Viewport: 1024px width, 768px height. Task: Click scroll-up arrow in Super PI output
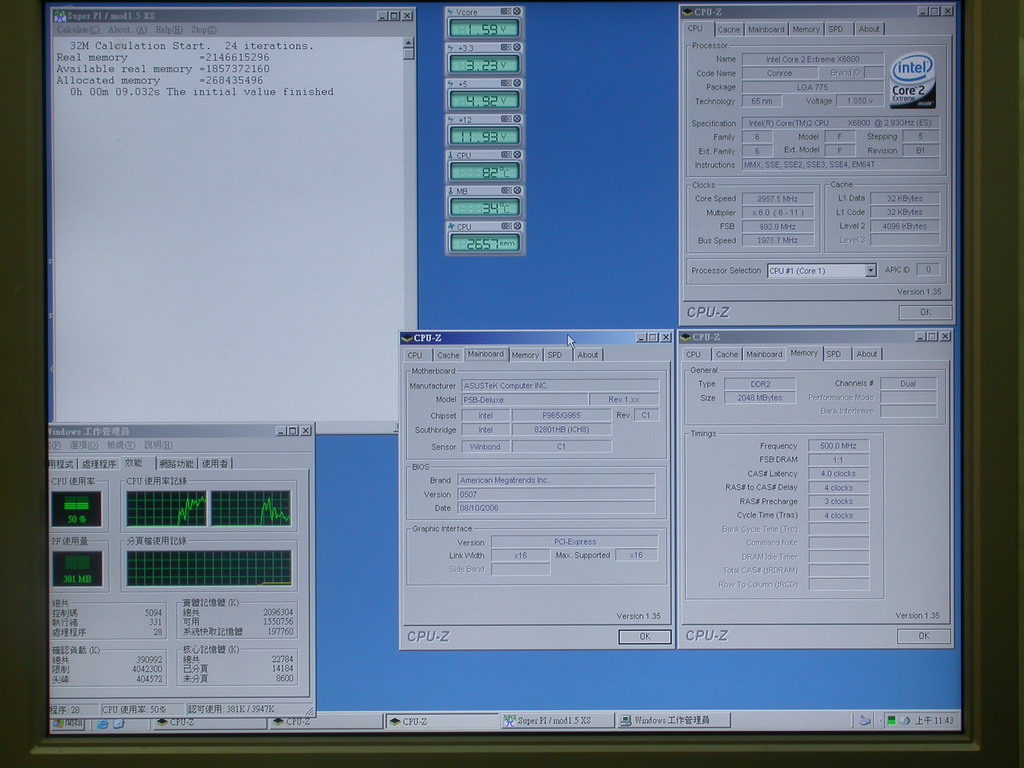(408, 44)
